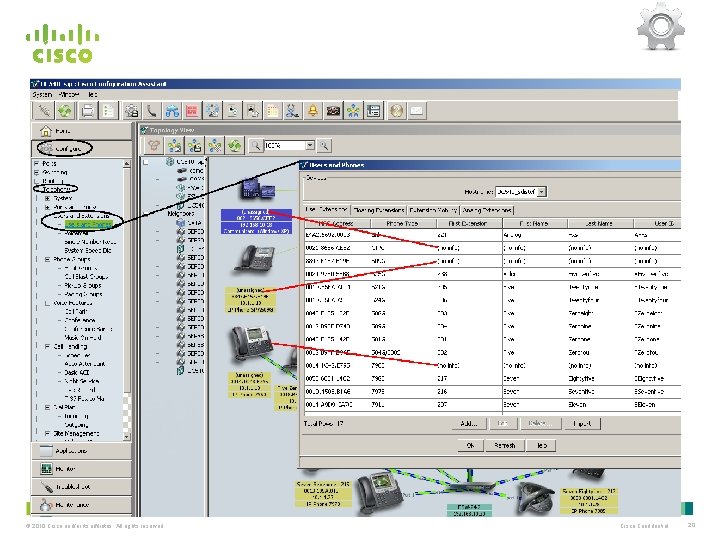Click the padlock device icon in main toolbar
The height and width of the screenshot is (540, 720).
[x=132, y=111]
